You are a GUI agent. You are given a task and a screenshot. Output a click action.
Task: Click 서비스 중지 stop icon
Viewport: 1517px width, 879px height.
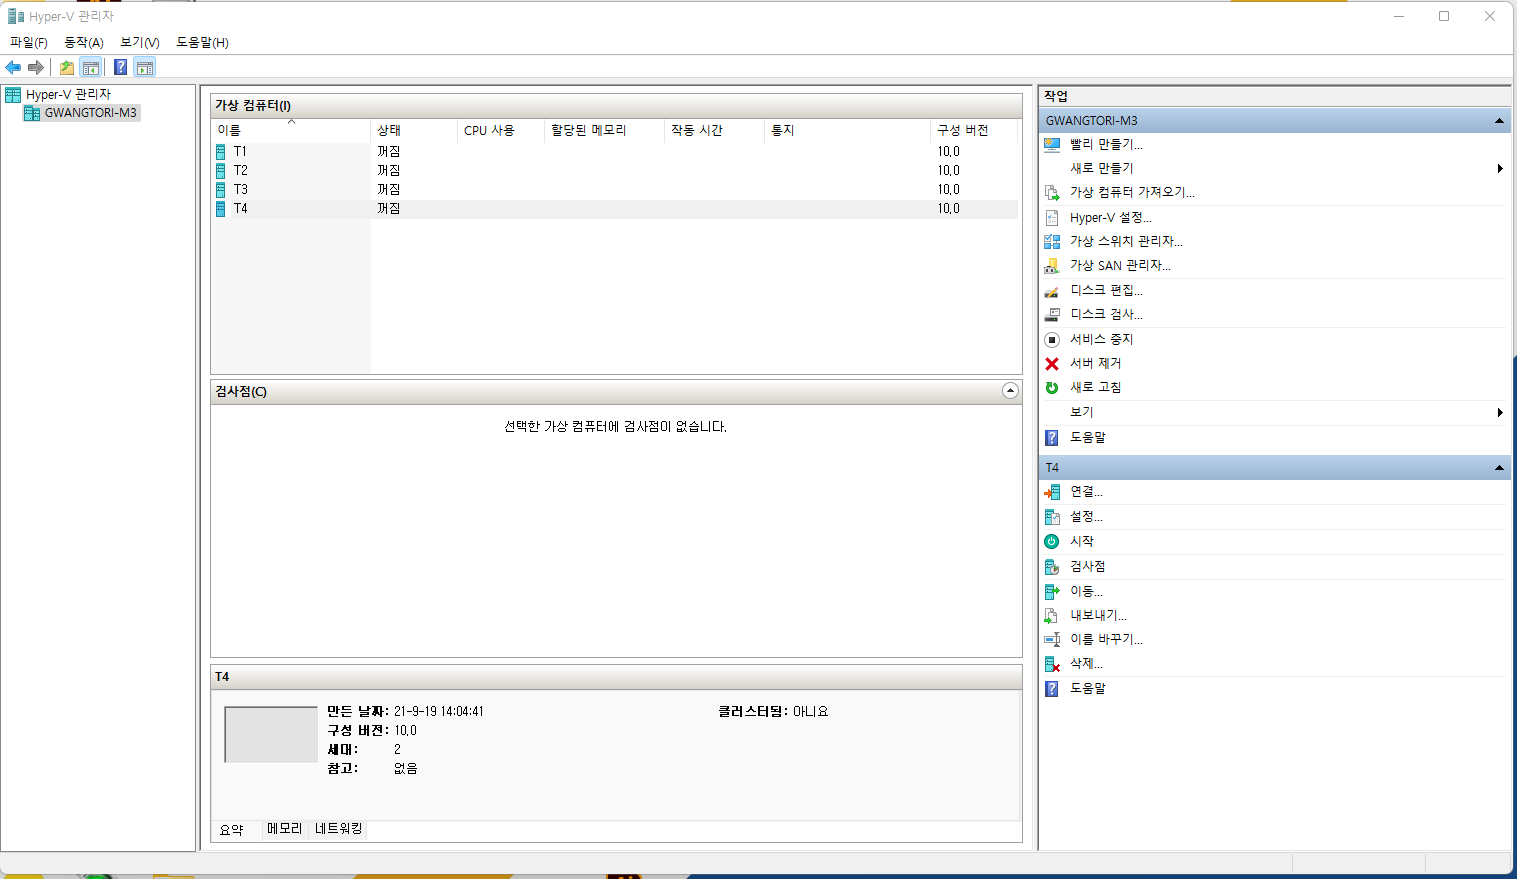[1052, 339]
